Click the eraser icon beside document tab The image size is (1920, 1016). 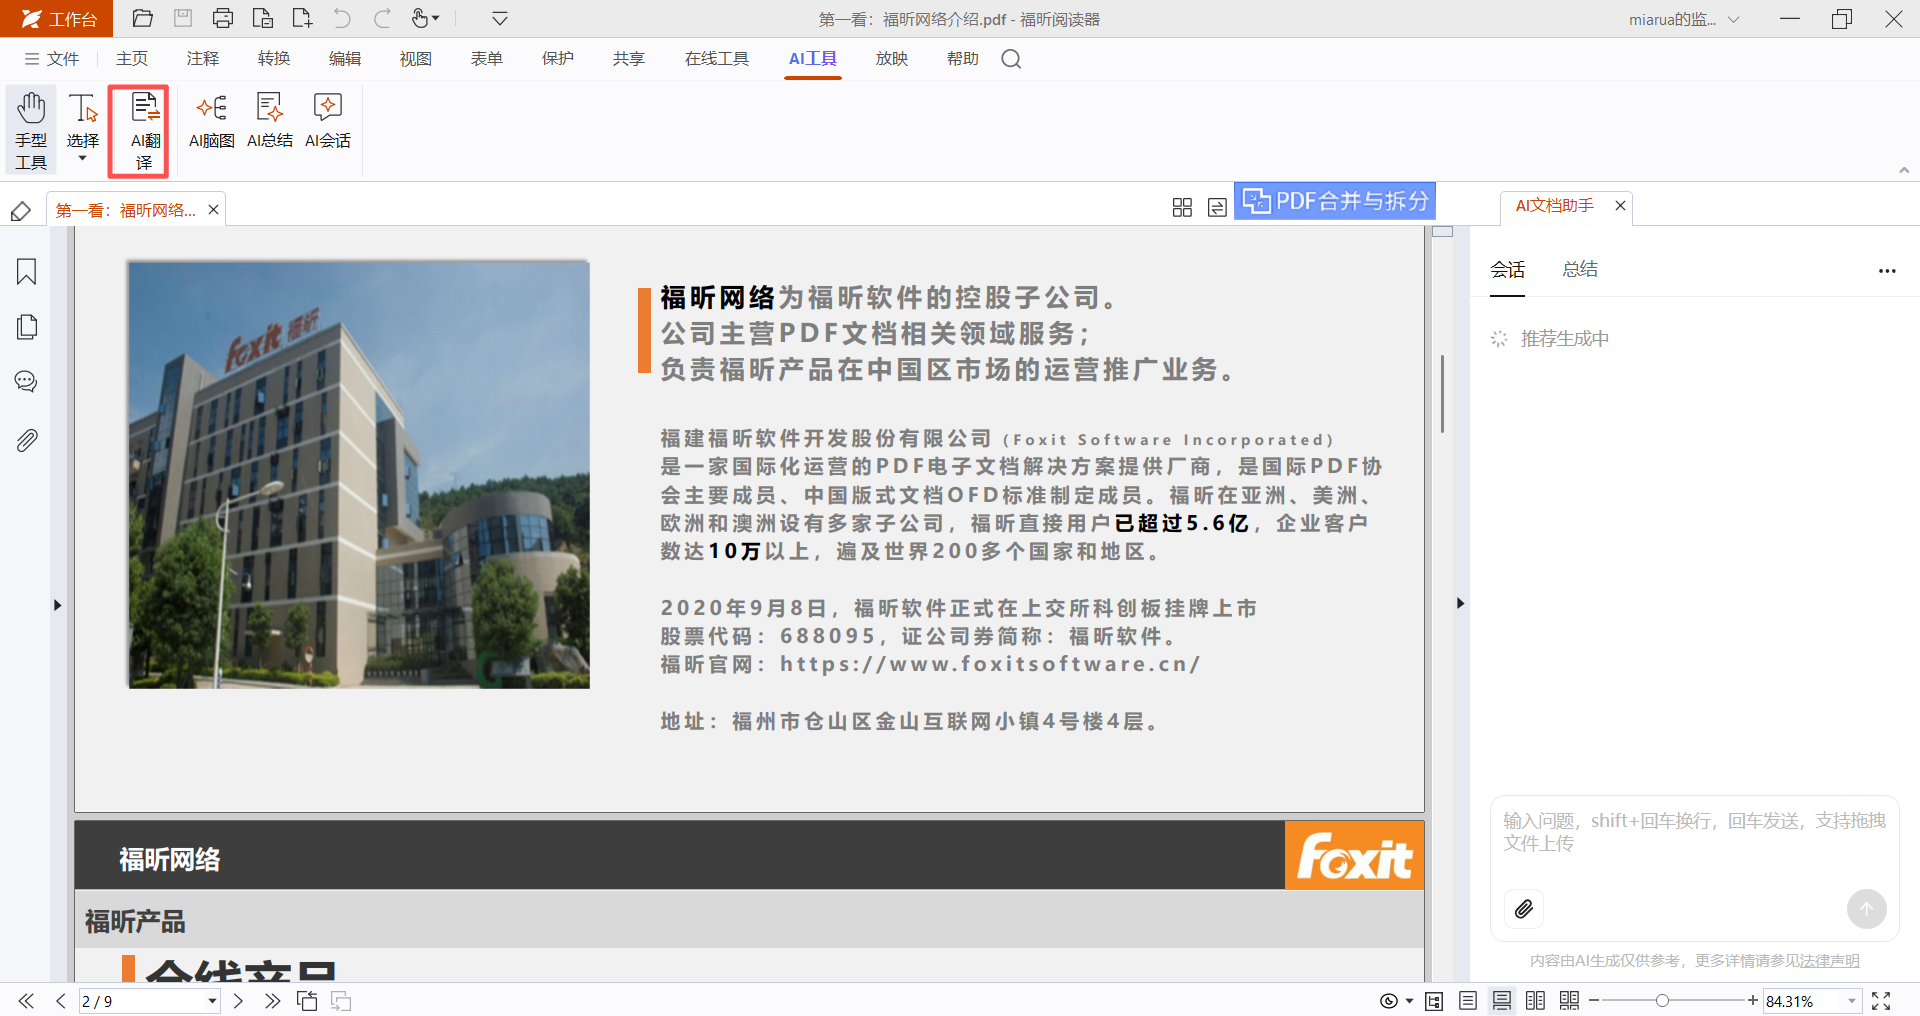point(21,211)
